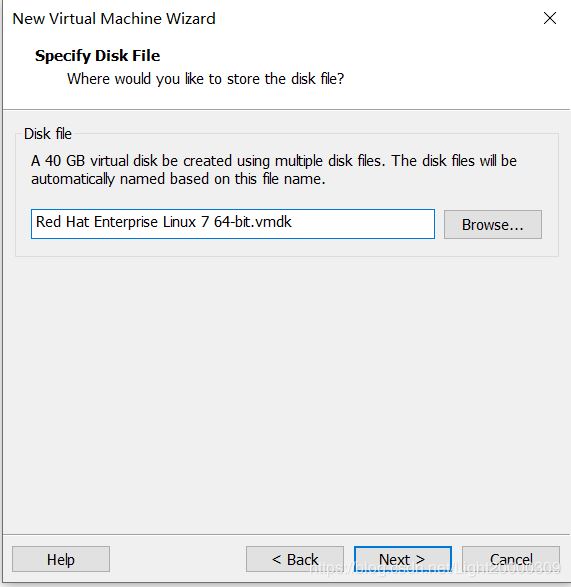Open the Browse... file location dialog
Viewport: 571px width, 587px height.
pos(493,224)
